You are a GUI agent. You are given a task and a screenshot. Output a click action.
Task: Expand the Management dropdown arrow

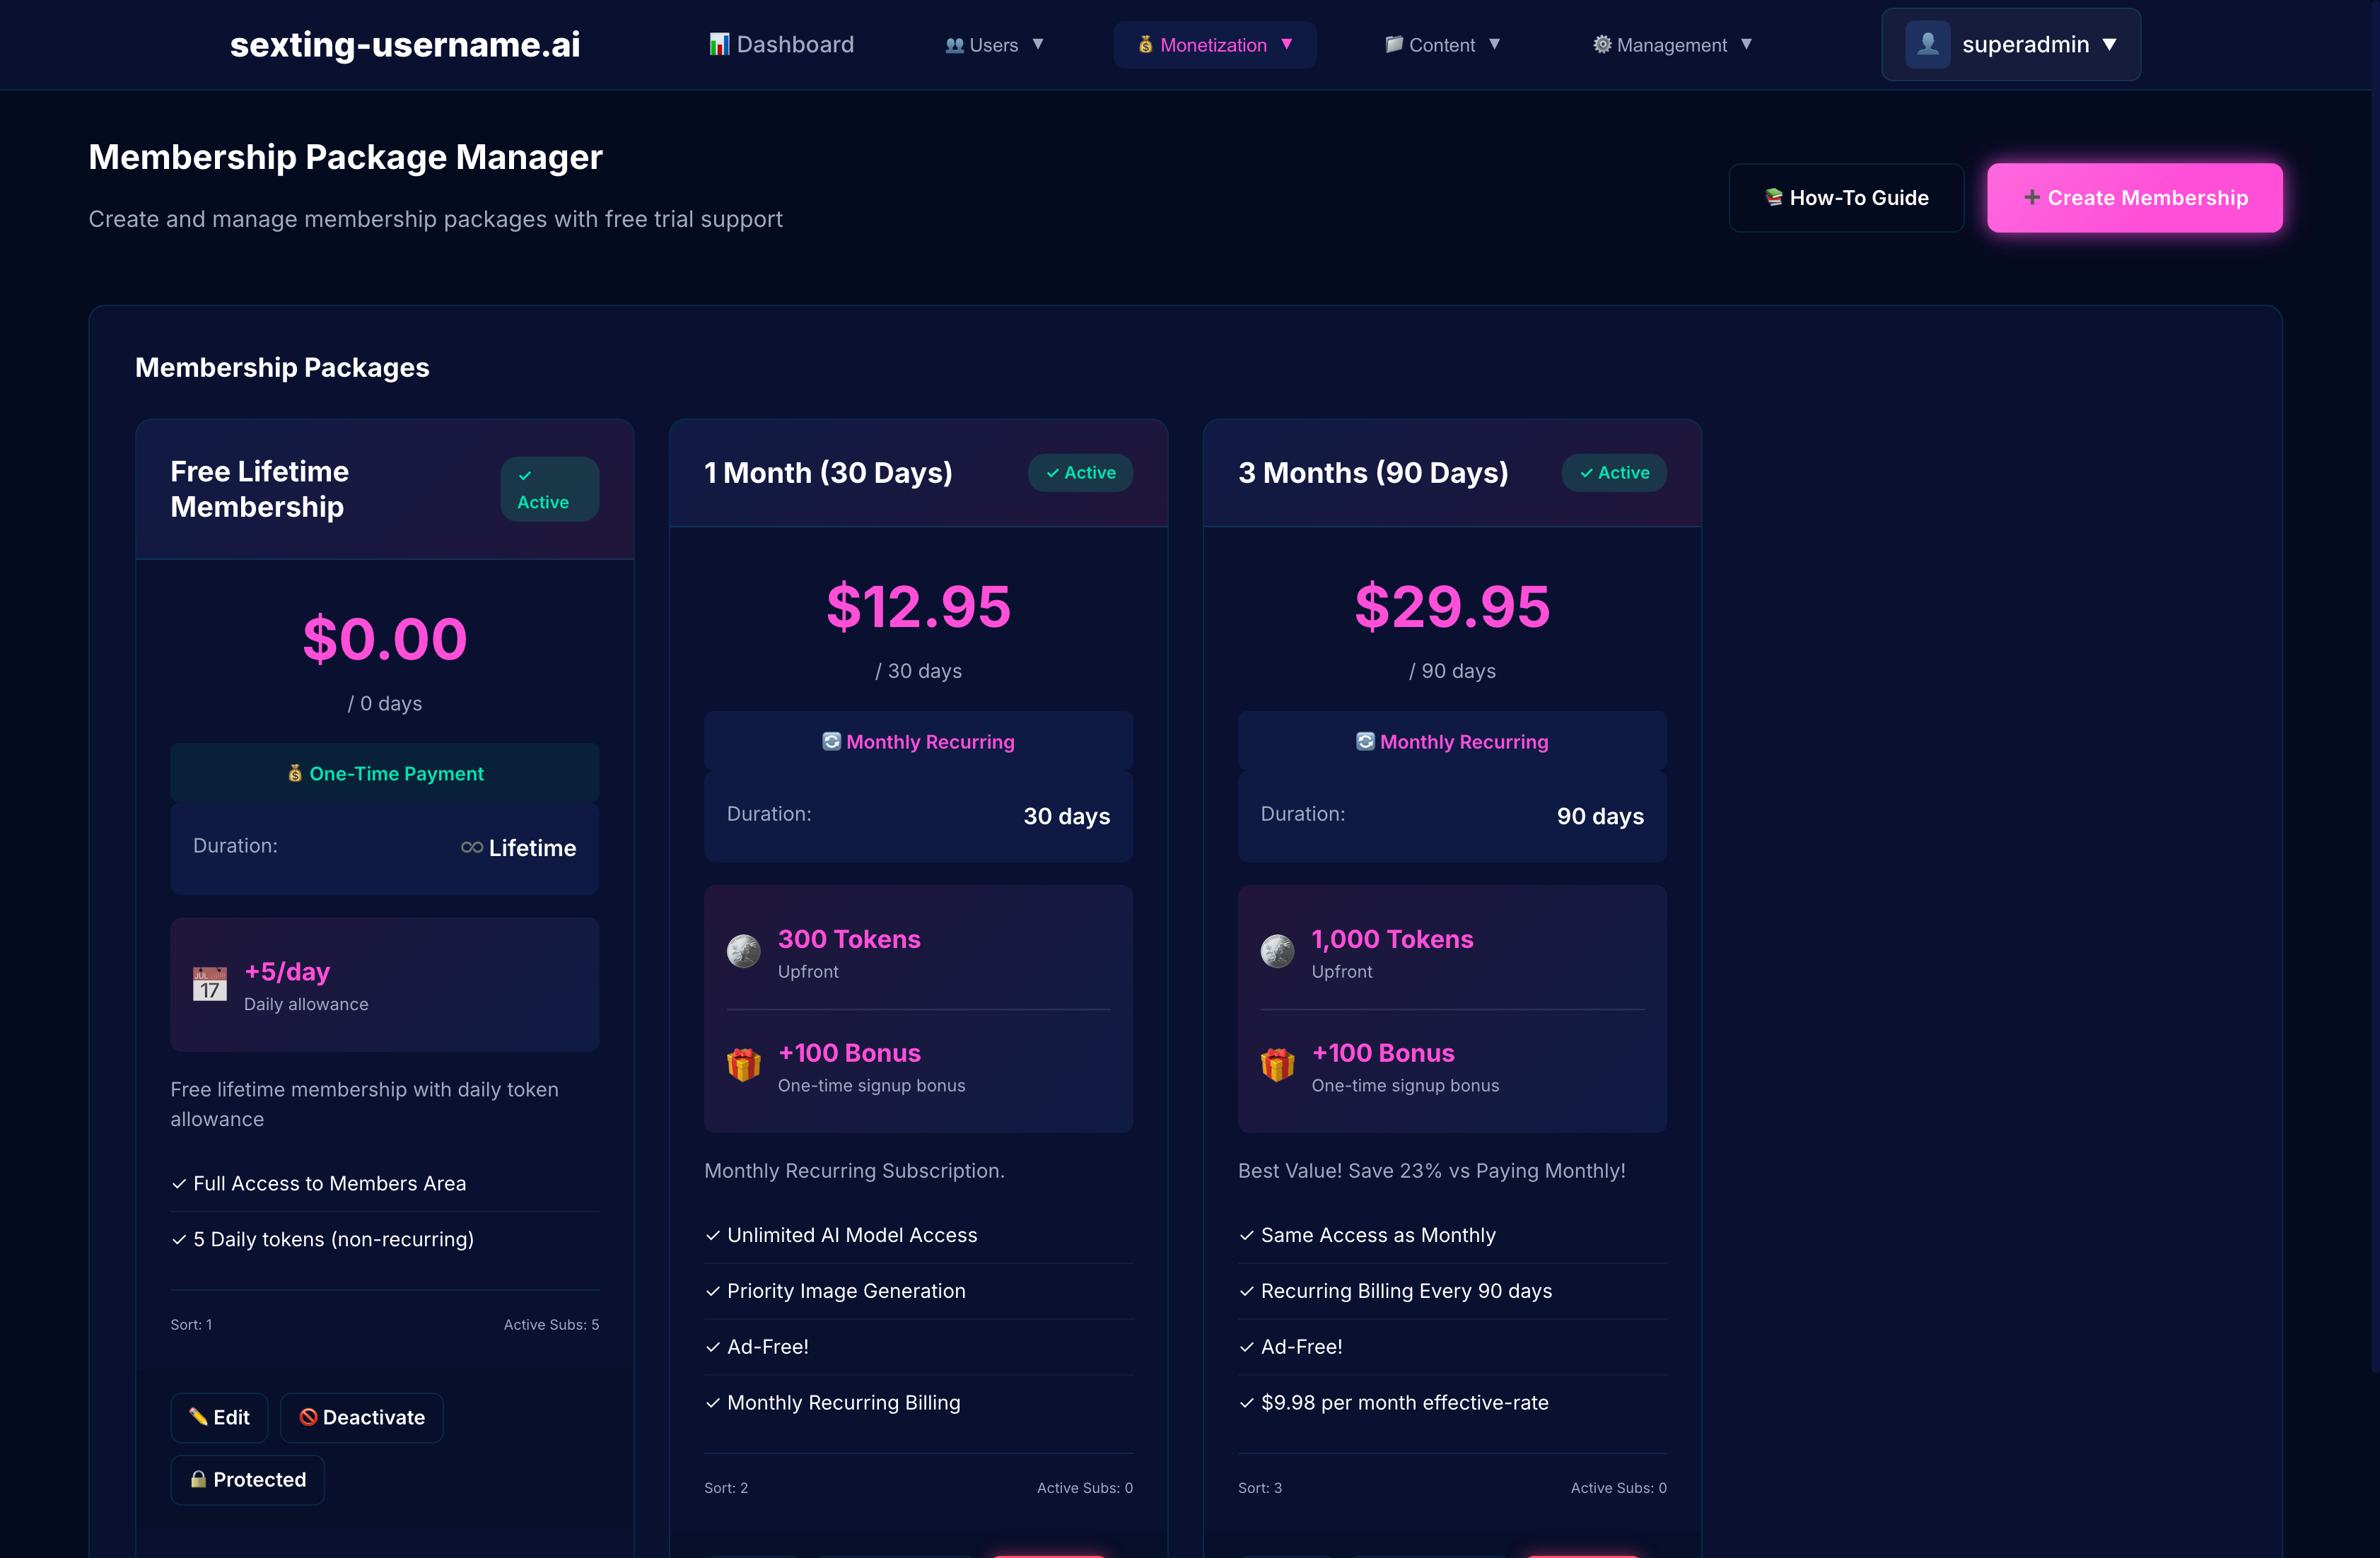1747,44
